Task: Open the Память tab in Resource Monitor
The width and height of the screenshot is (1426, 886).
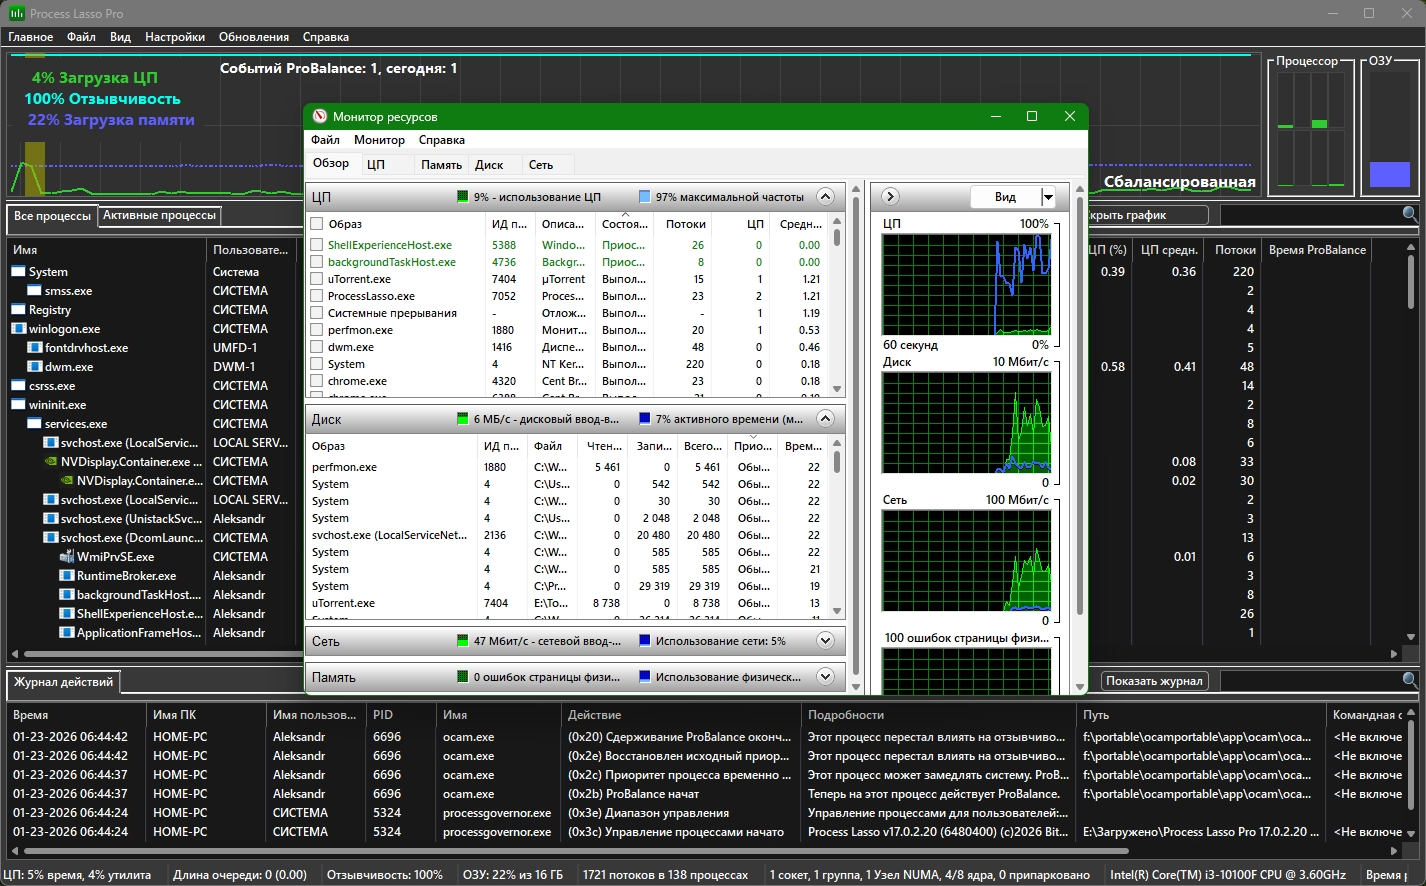Action: (440, 165)
